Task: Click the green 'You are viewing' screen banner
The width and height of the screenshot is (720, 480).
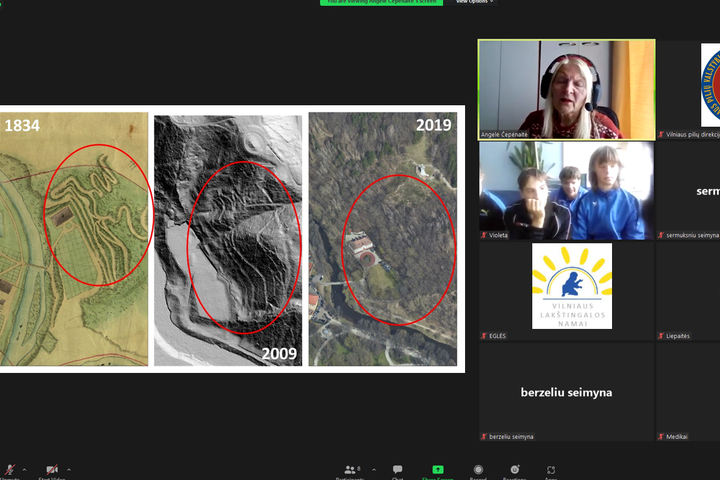Action: coord(382,2)
